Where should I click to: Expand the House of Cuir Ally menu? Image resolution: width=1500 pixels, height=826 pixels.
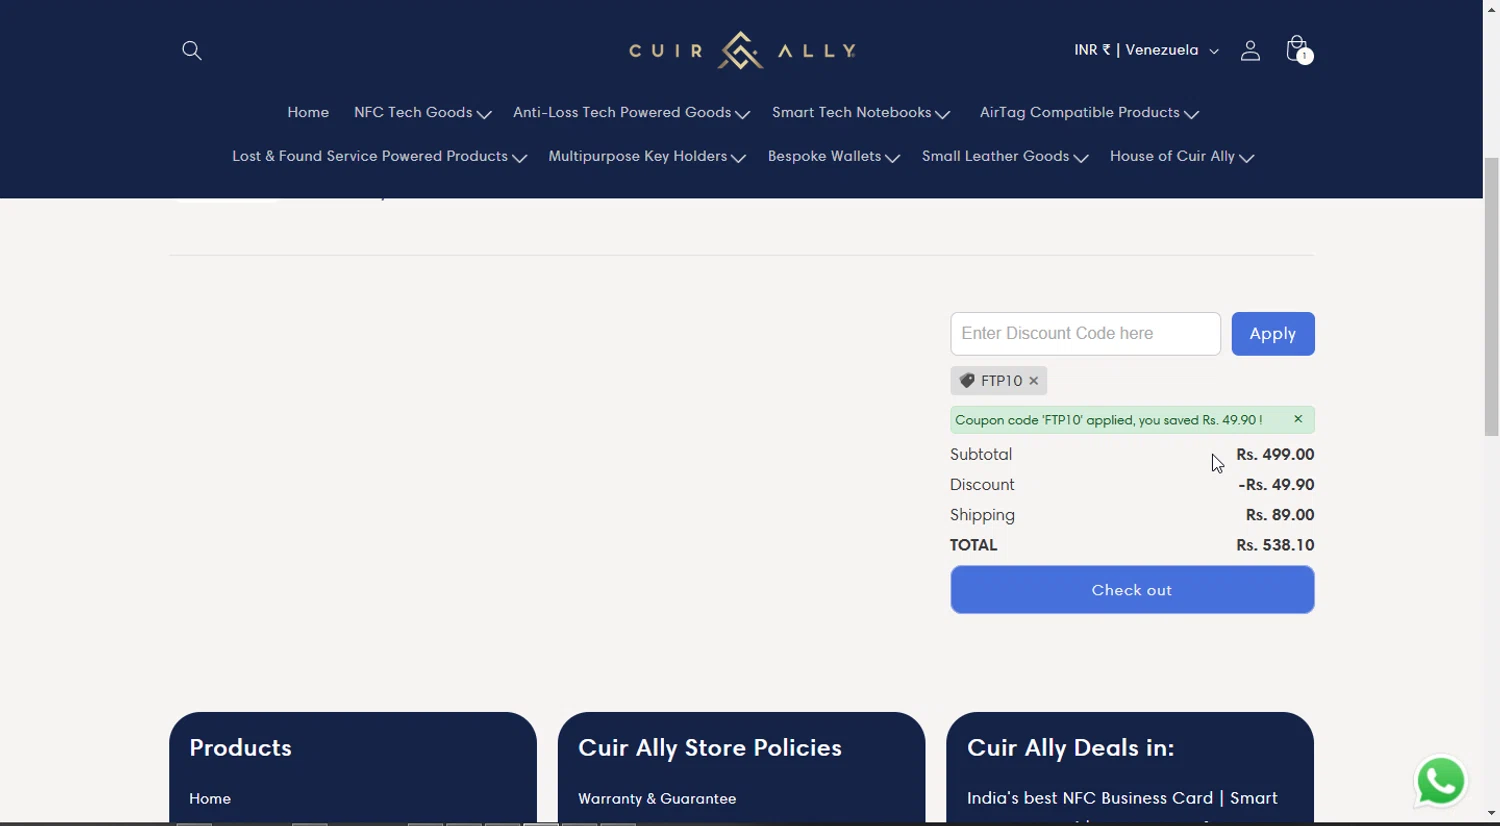(1182, 157)
